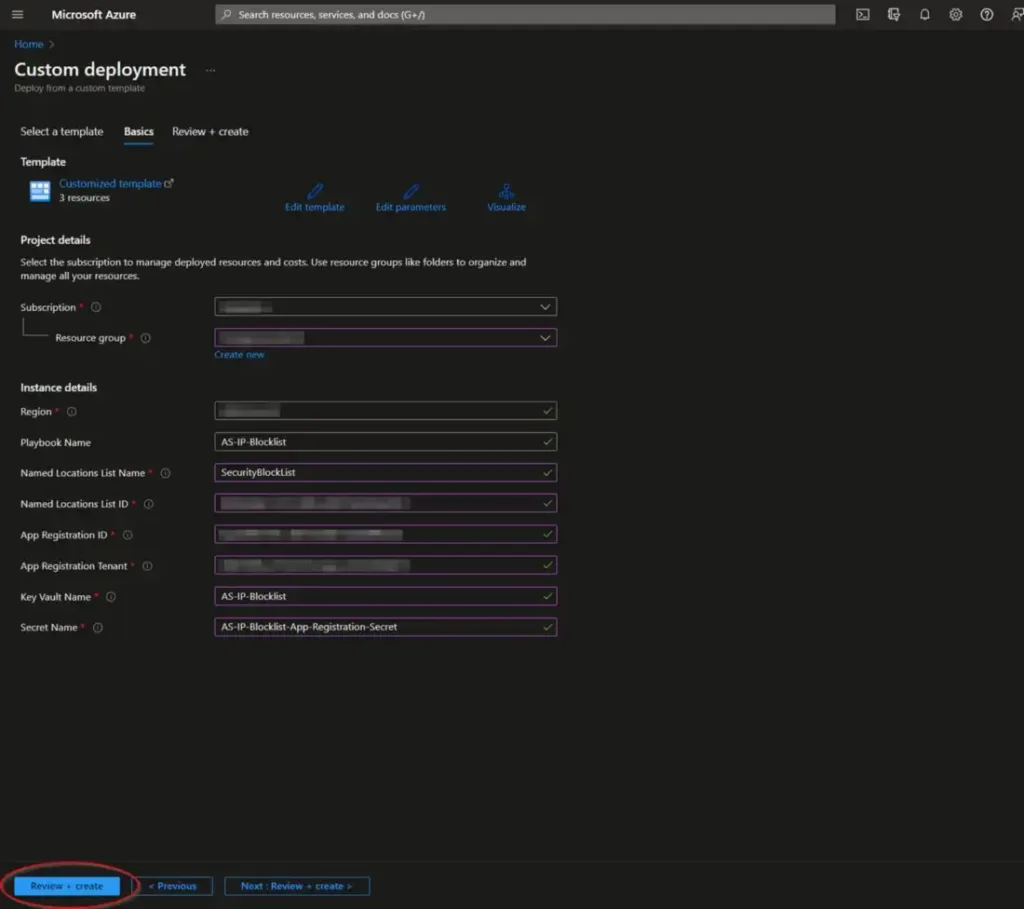The height and width of the screenshot is (909, 1024).
Task: Switch to the Select a template tab
Action: coord(62,132)
